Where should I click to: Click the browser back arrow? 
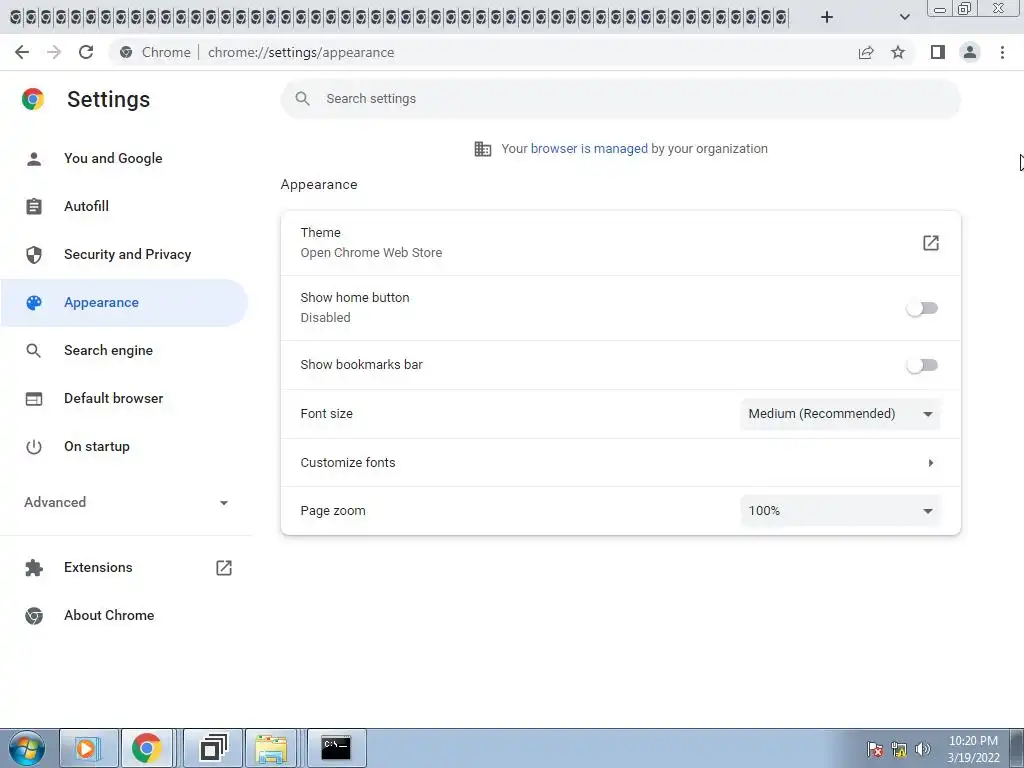tap(22, 52)
